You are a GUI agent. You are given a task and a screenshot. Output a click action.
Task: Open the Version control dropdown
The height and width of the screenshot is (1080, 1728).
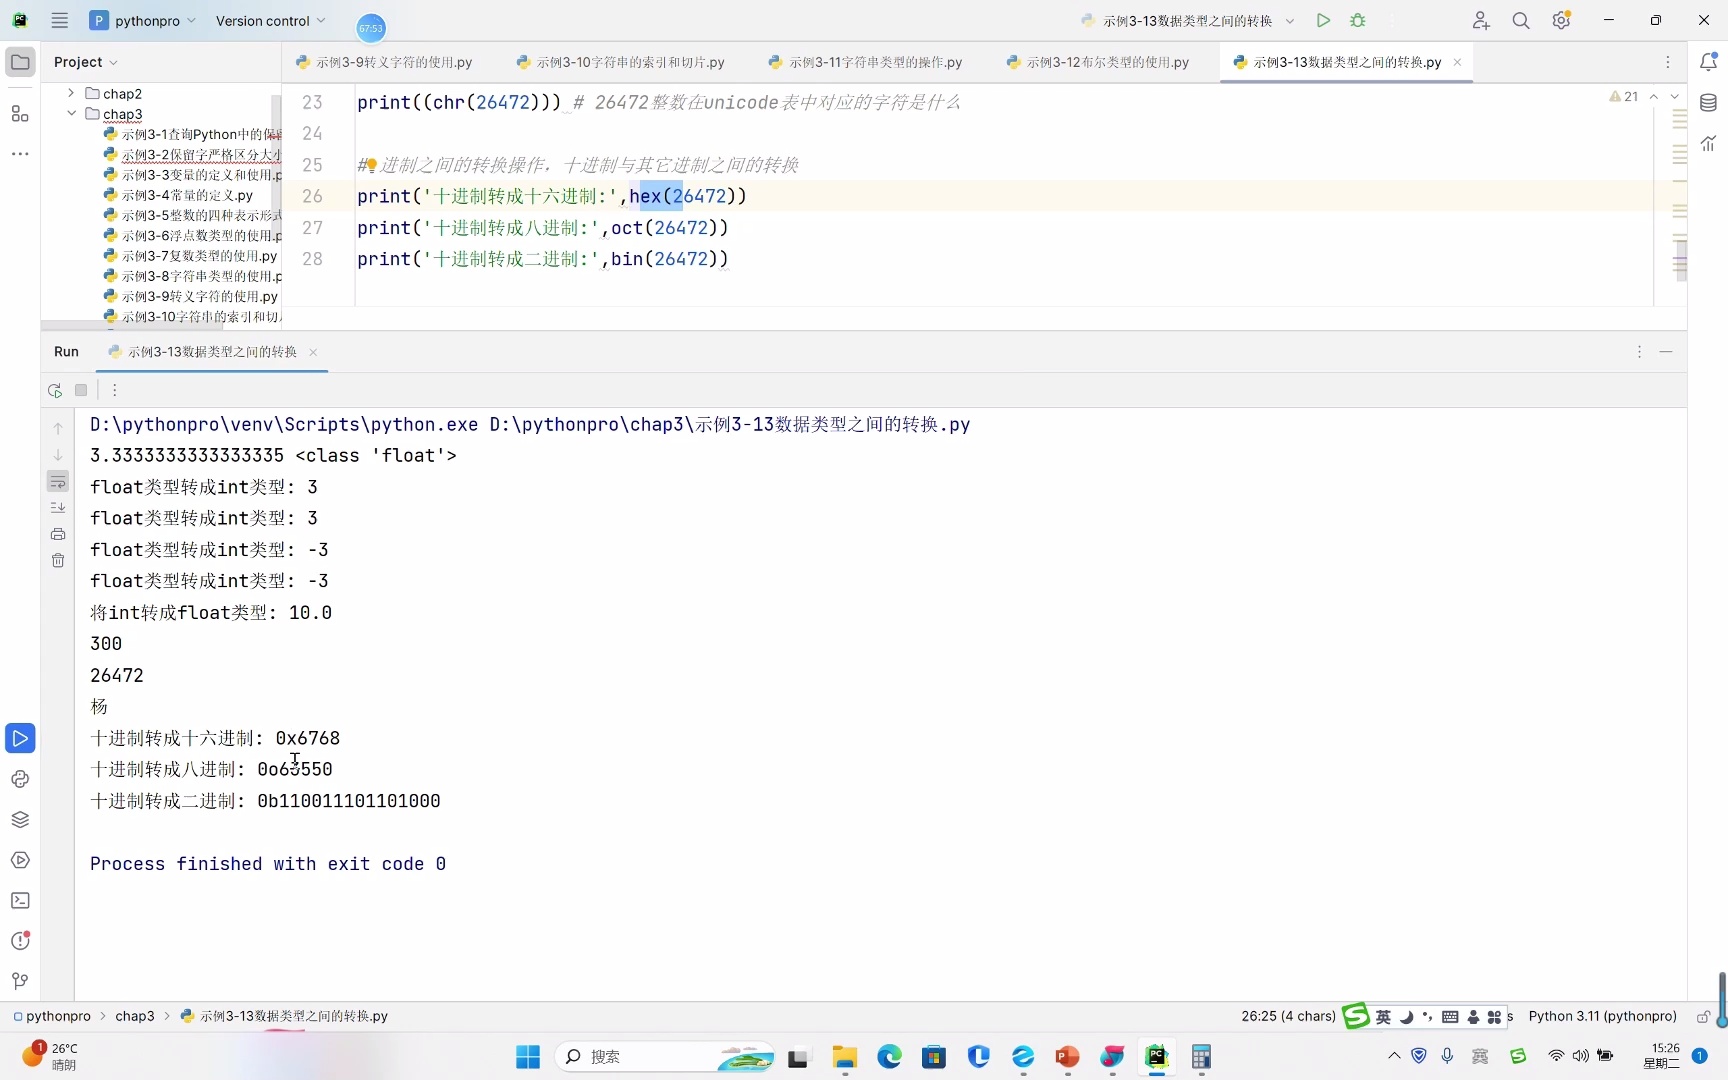tap(270, 20)
